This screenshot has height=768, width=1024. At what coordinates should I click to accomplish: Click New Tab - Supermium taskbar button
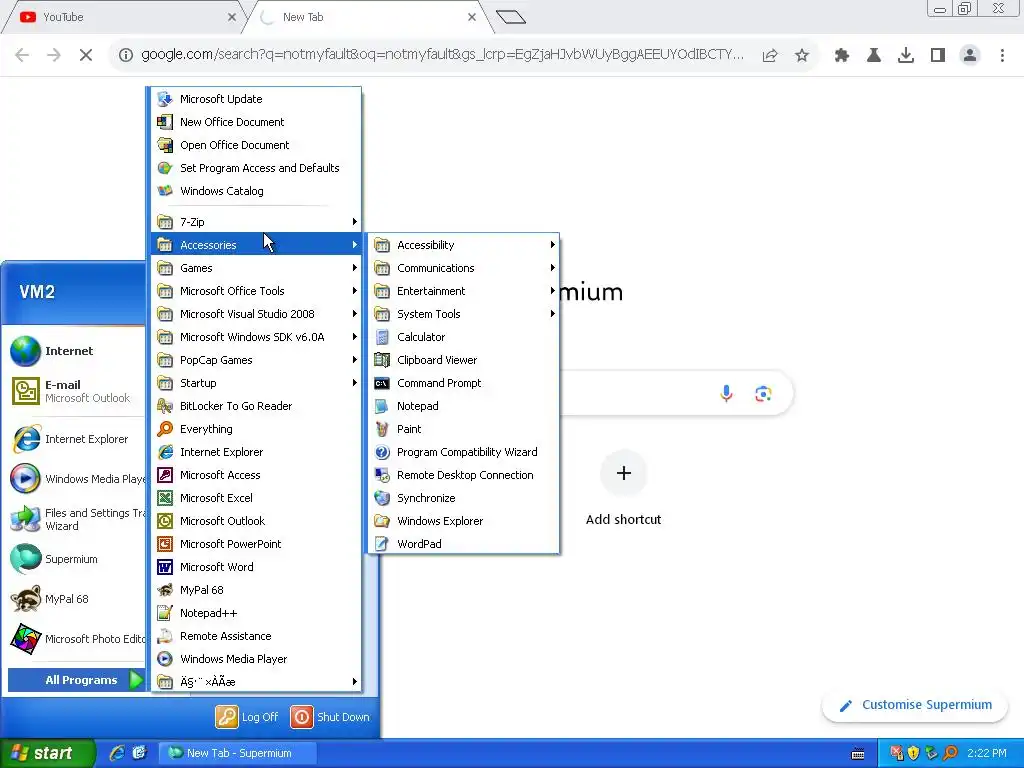point(238,753)
